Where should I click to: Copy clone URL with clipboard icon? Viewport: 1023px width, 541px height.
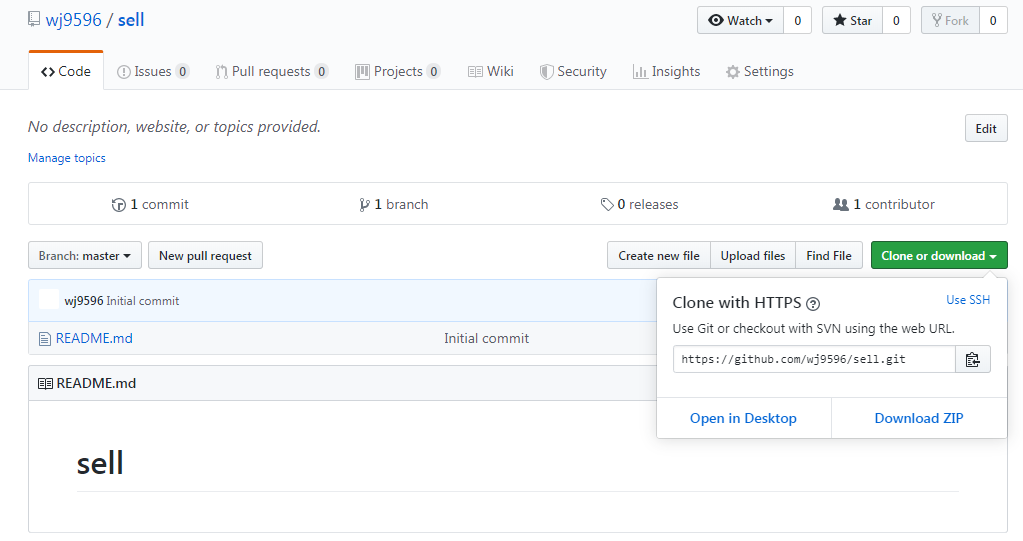point(973,360)
